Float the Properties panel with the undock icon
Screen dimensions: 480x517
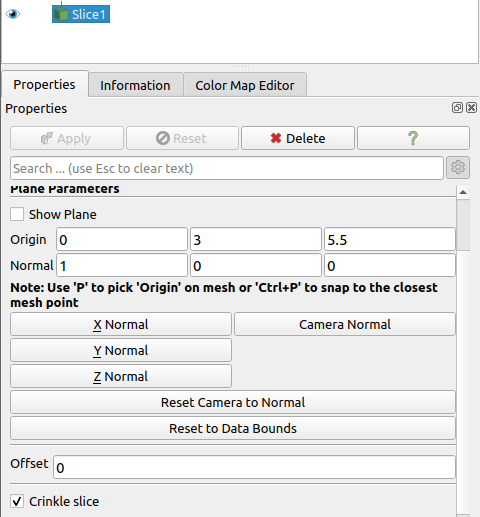coord(457,108)
